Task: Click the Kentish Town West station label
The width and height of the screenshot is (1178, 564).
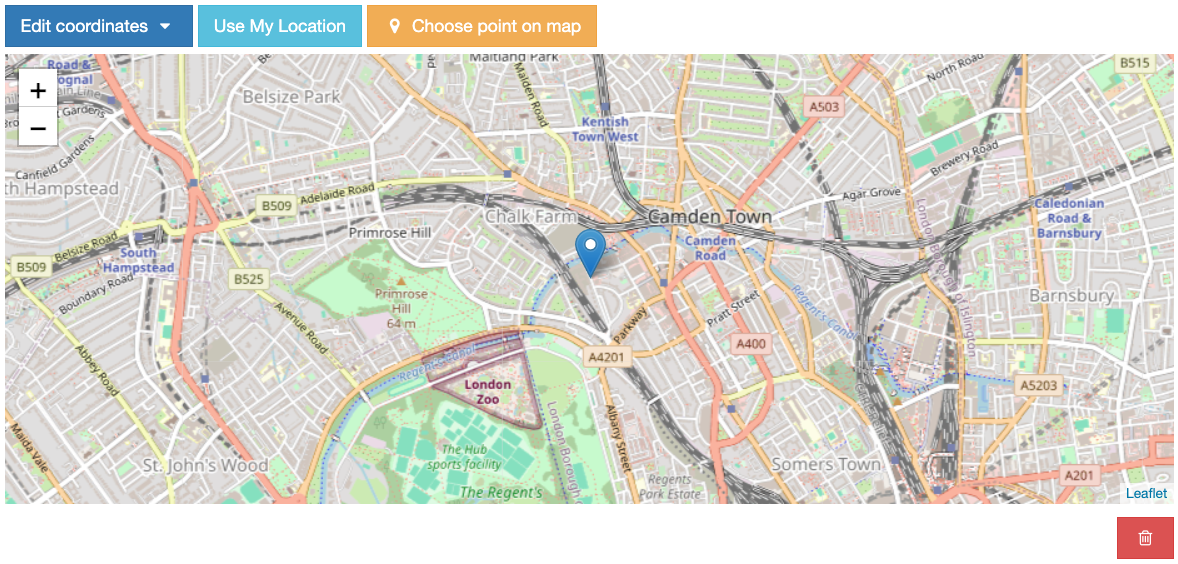Action: [x=605, y=129]
